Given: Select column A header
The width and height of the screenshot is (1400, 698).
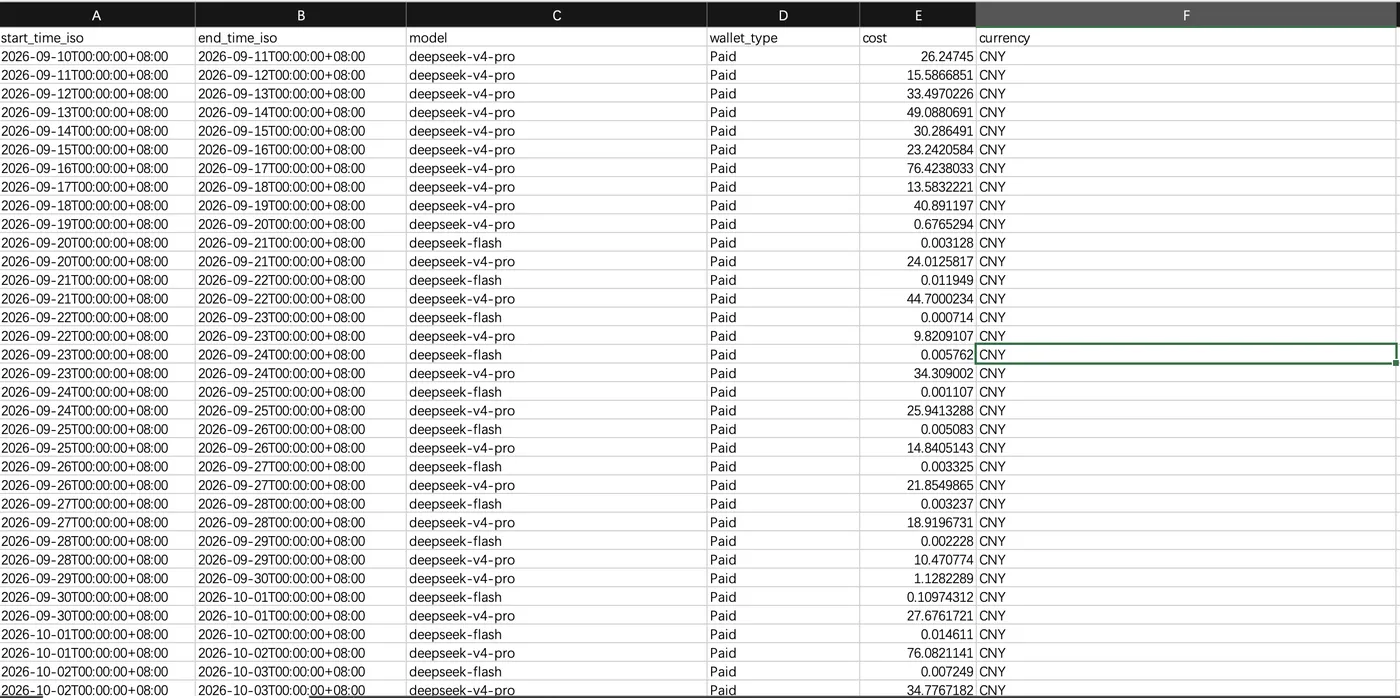Looking at the screenshot, I should (97, 15).
